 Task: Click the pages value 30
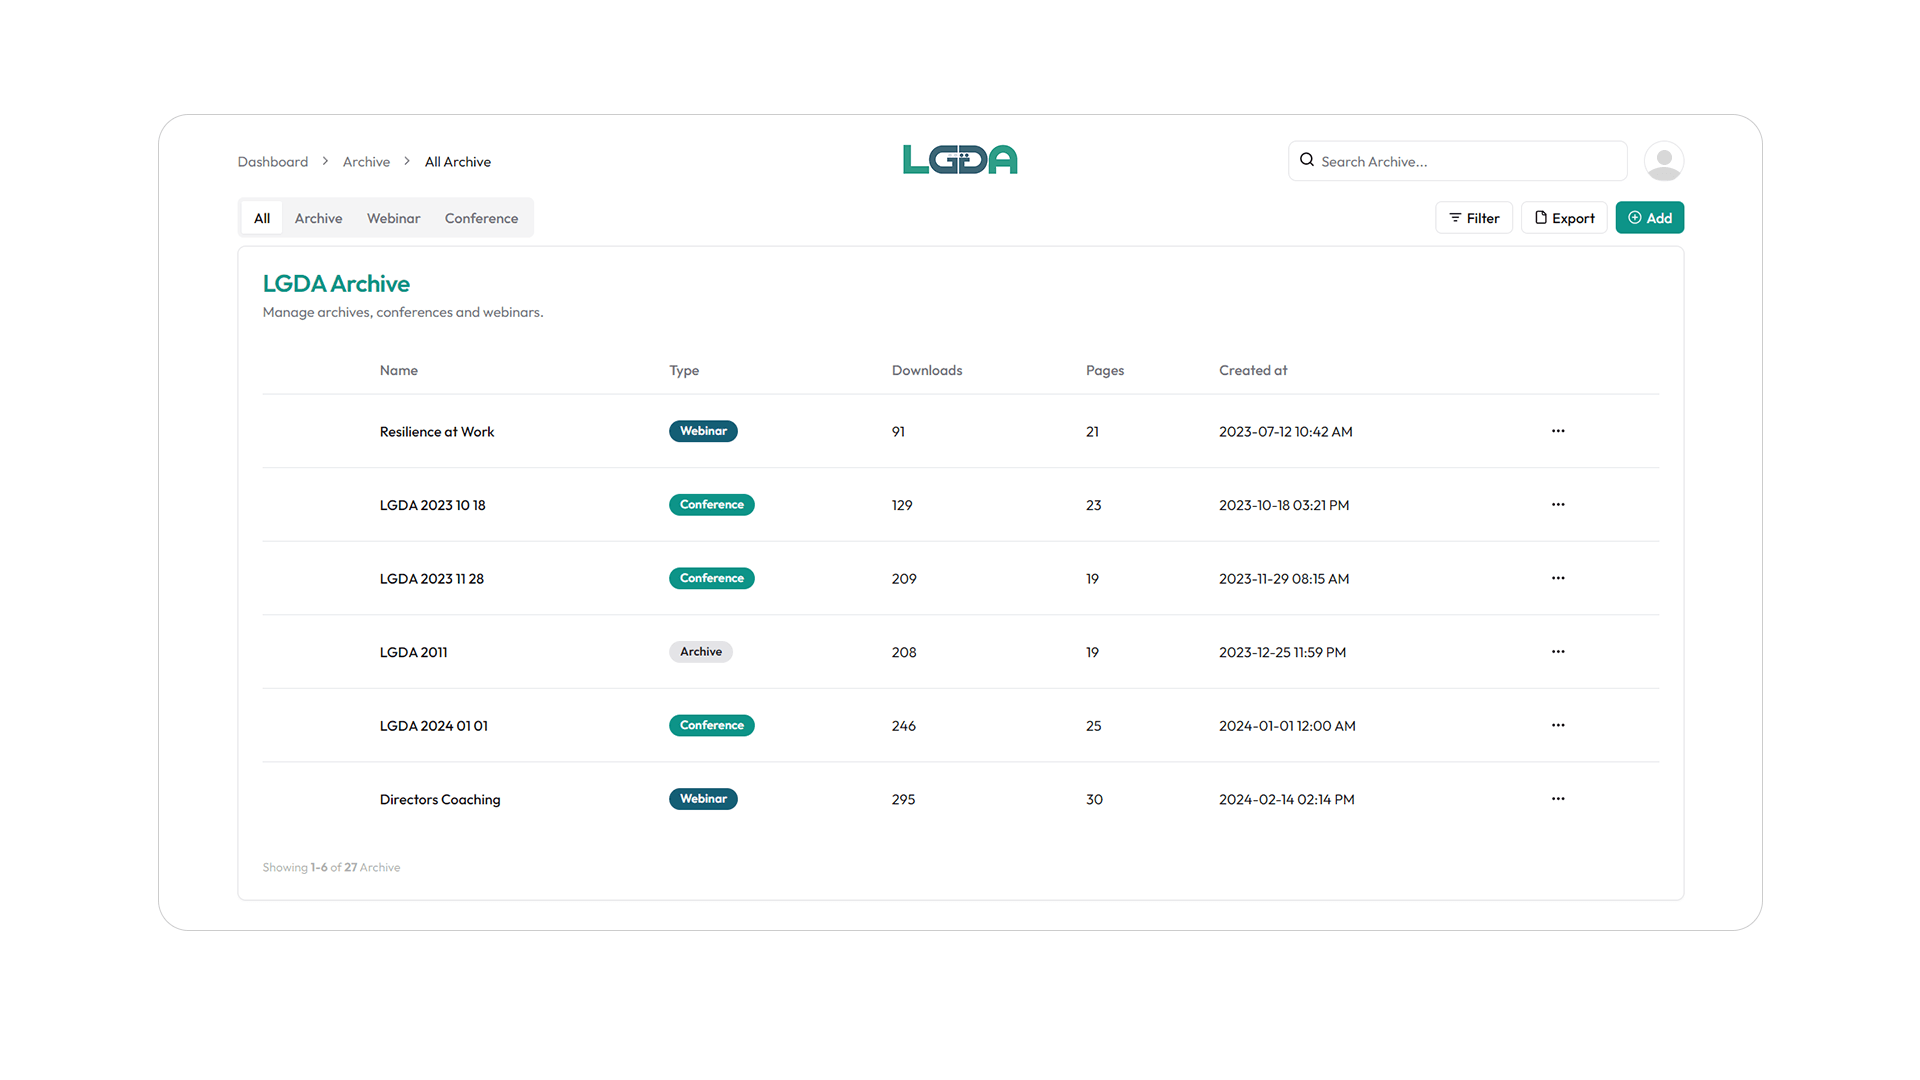1094,799
